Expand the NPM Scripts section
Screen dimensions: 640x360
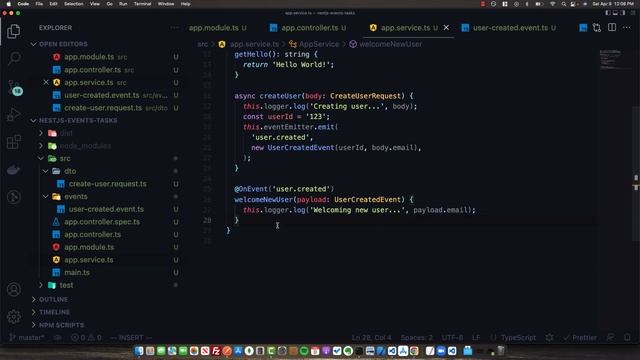coord(61,325)
